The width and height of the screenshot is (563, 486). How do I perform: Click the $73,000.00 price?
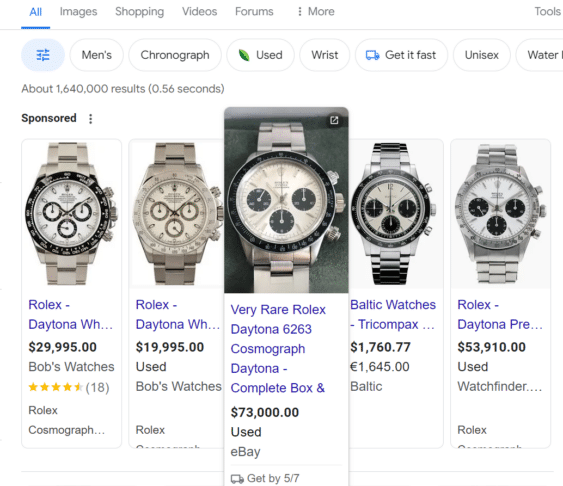(x=265, y=412)
